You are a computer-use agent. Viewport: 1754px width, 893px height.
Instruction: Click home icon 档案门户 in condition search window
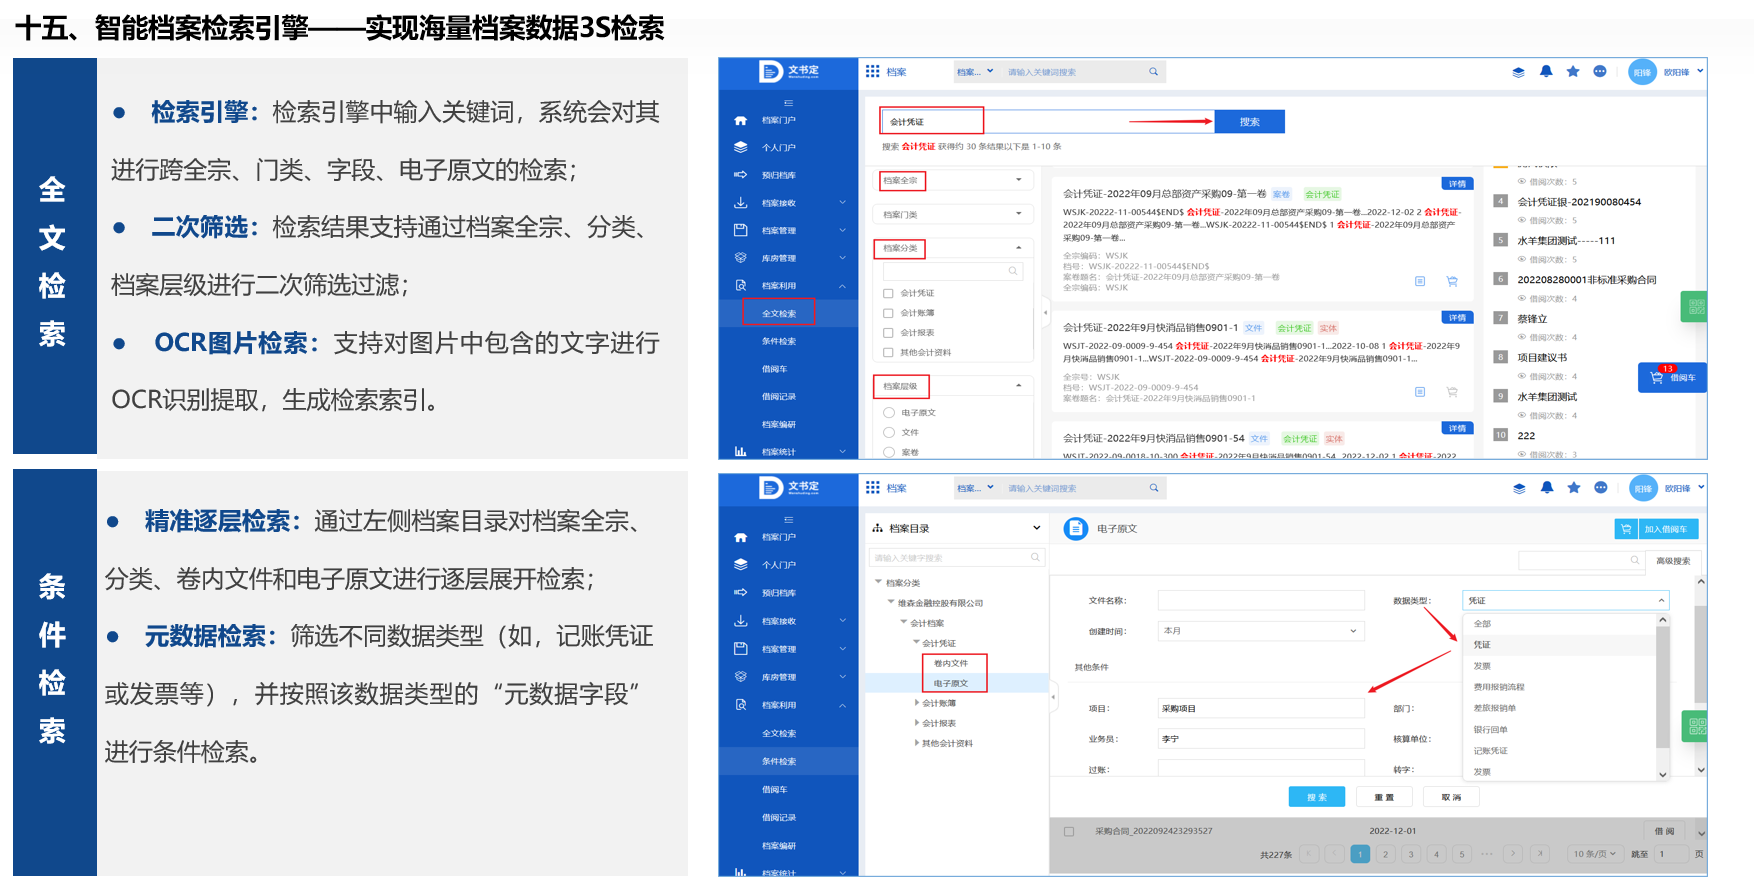(x=740, y=537)
